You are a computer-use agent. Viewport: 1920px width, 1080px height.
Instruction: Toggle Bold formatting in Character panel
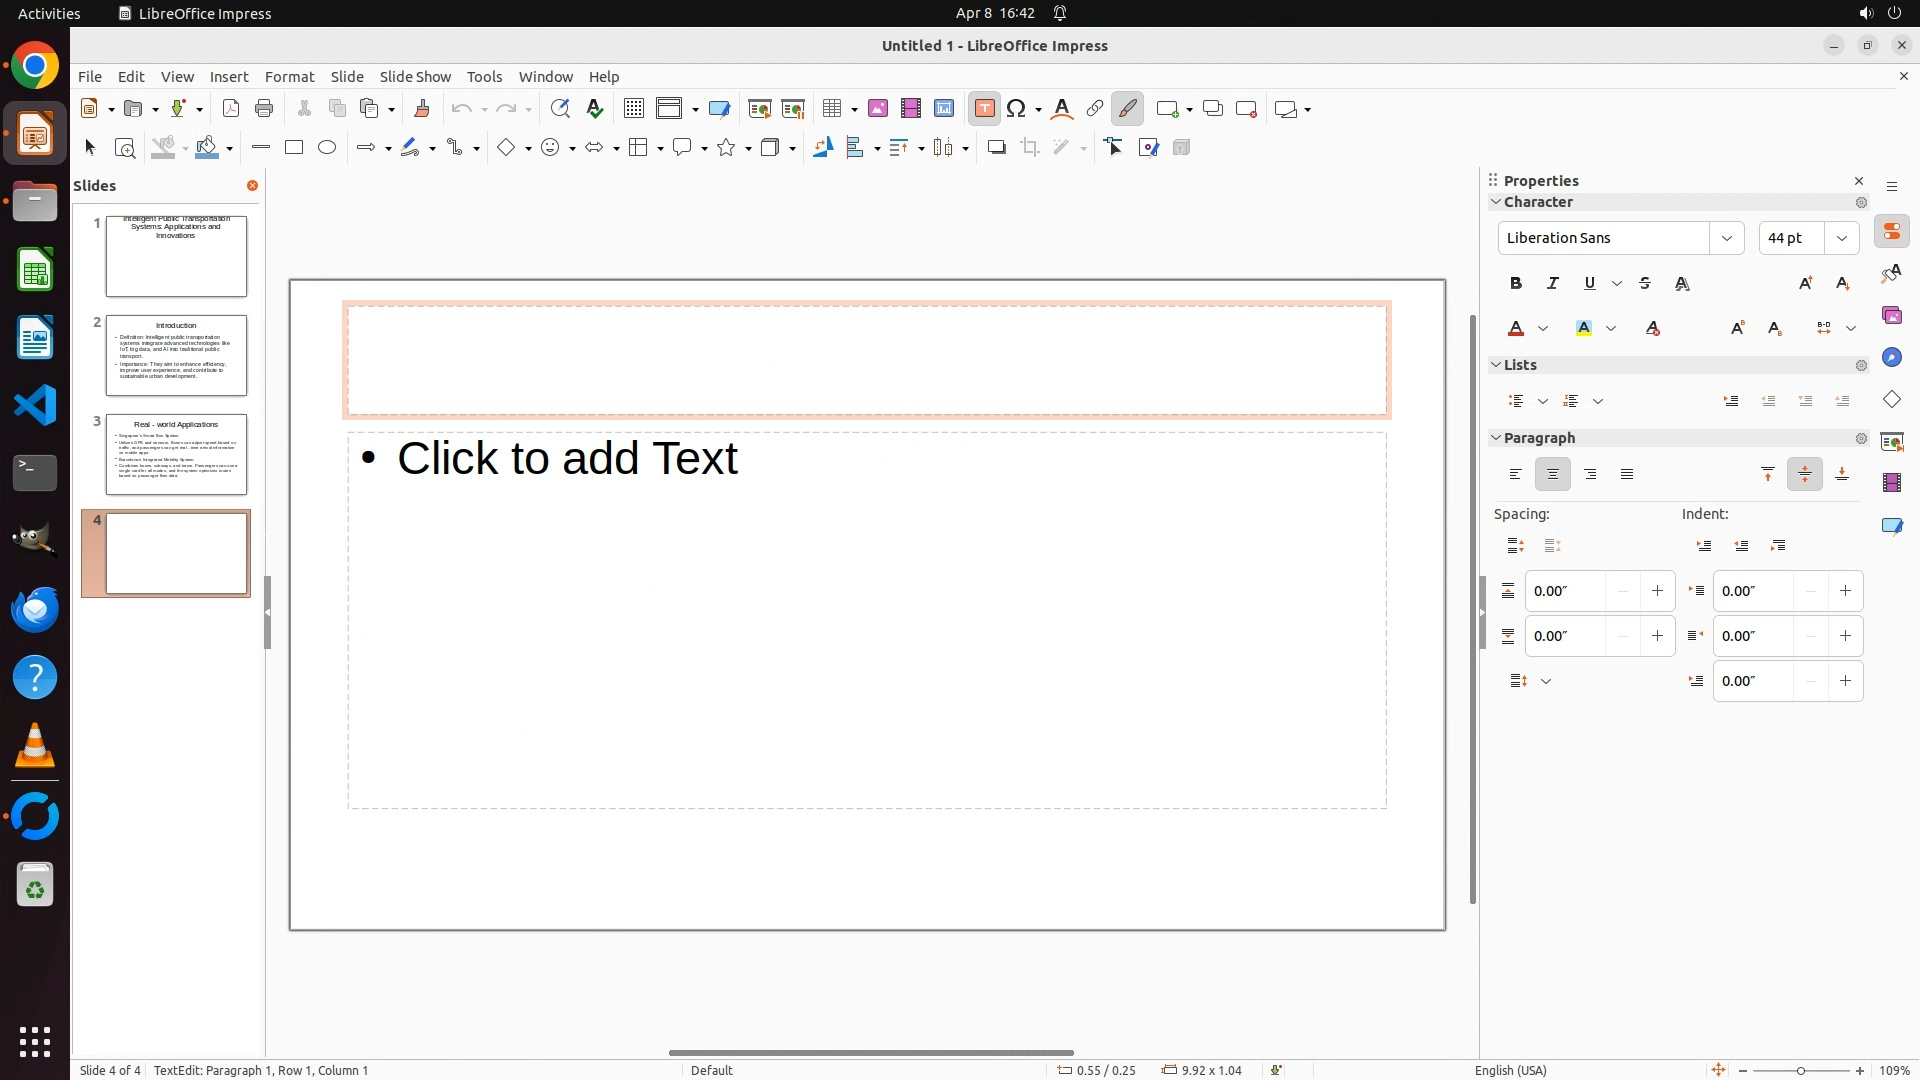click(1516, 284)
